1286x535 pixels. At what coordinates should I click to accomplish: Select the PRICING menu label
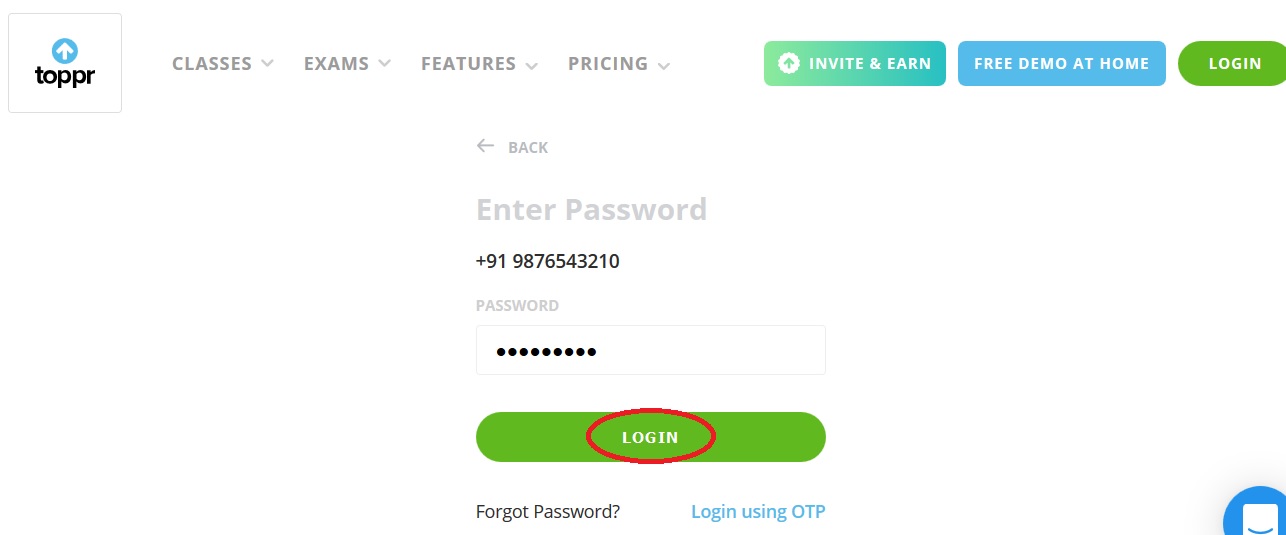pyautogui.click(x=608, y=64)
